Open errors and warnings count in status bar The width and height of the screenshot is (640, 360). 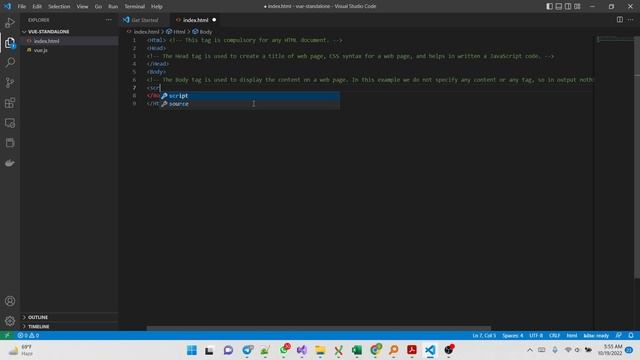[x=28, y=335]
